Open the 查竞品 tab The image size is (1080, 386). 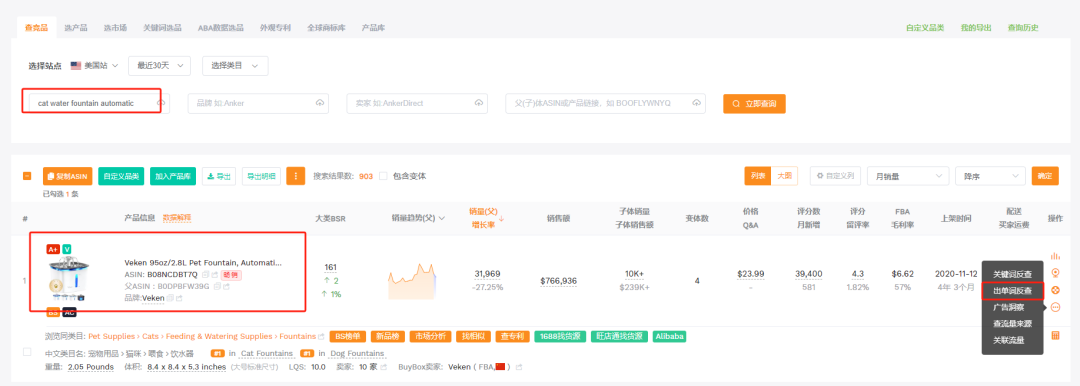(x=37, y=28)
